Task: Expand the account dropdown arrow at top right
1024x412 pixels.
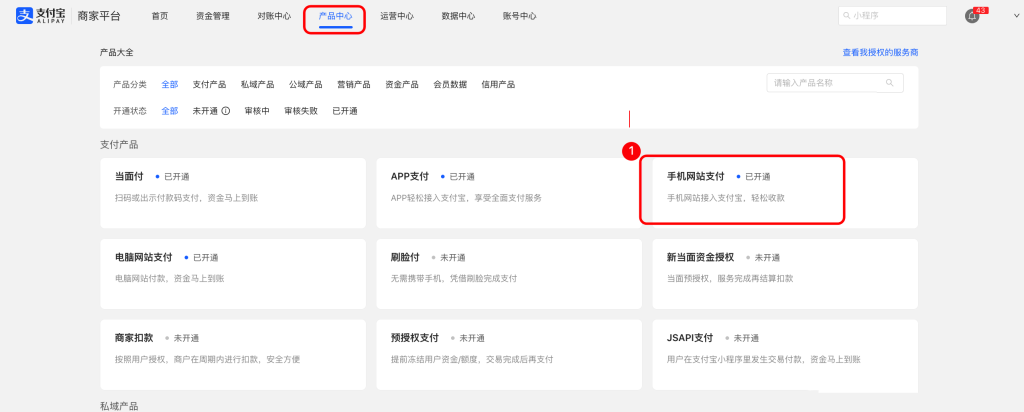Action: tap(1003, 17)
